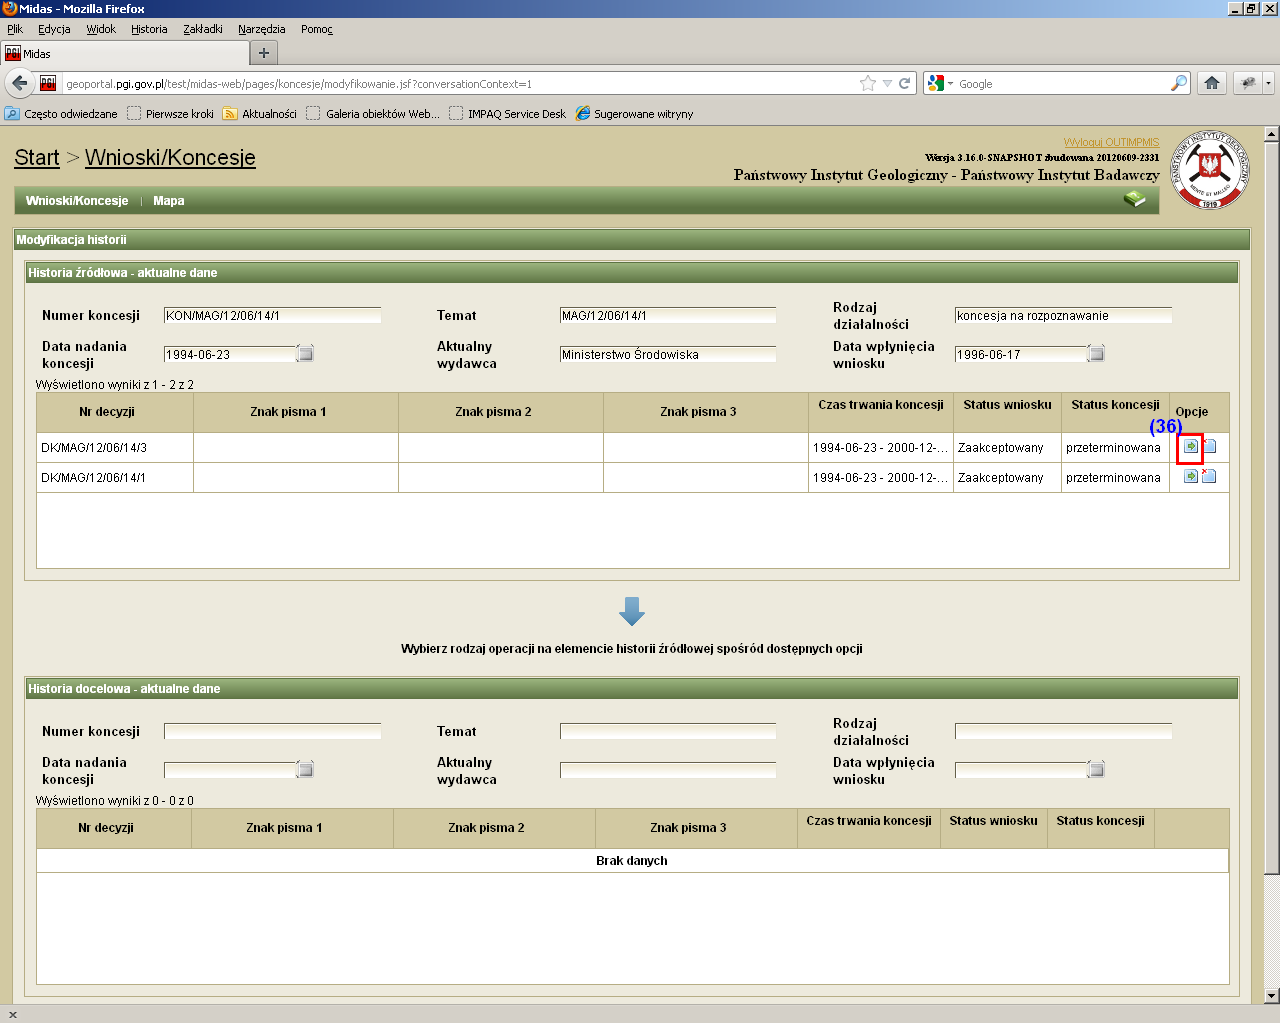Close the add-on bar with X
Viewport: 1280px width, 1024px height.
click(x=12, y=1014)
